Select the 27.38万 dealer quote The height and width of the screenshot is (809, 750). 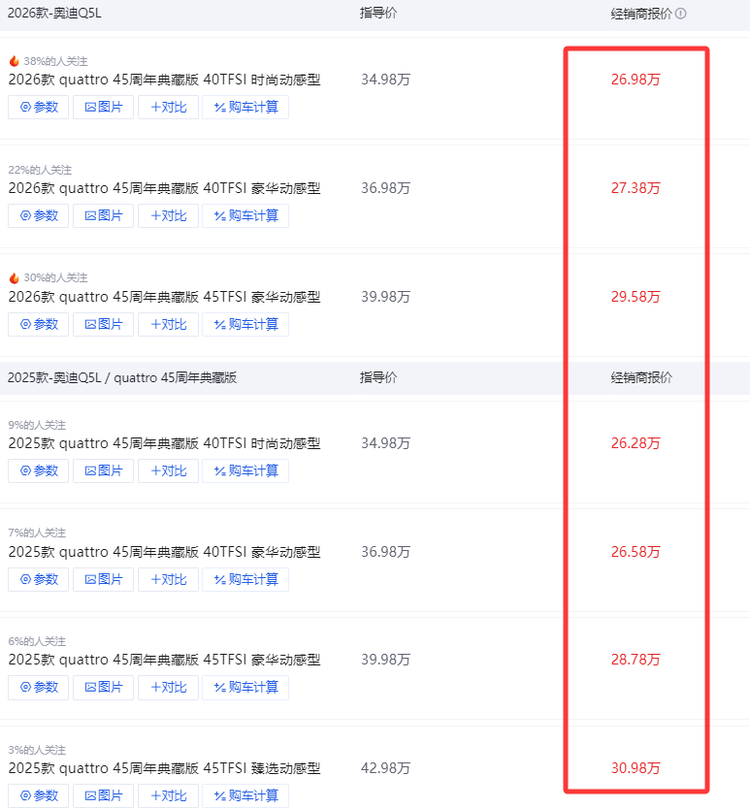pyautogui.click(x=636, y=188)
